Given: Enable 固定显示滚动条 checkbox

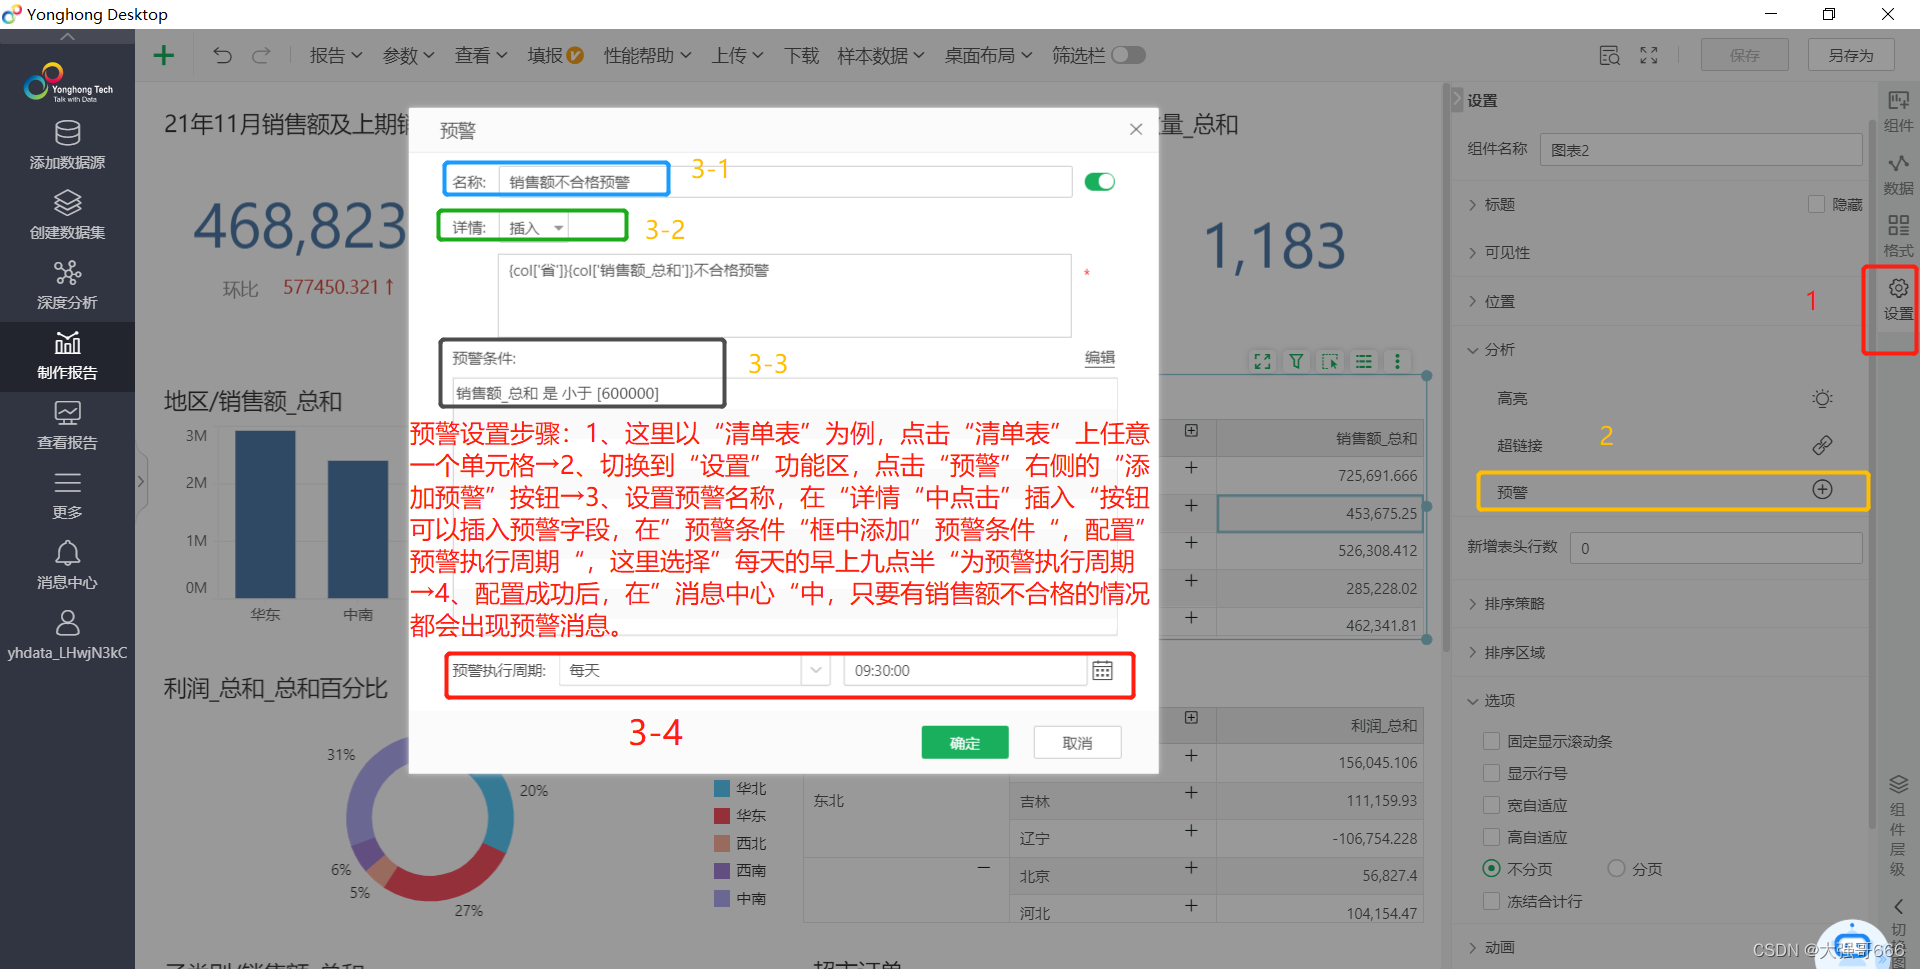Looking at the screenshot, I should click(x=1491, y=741).
